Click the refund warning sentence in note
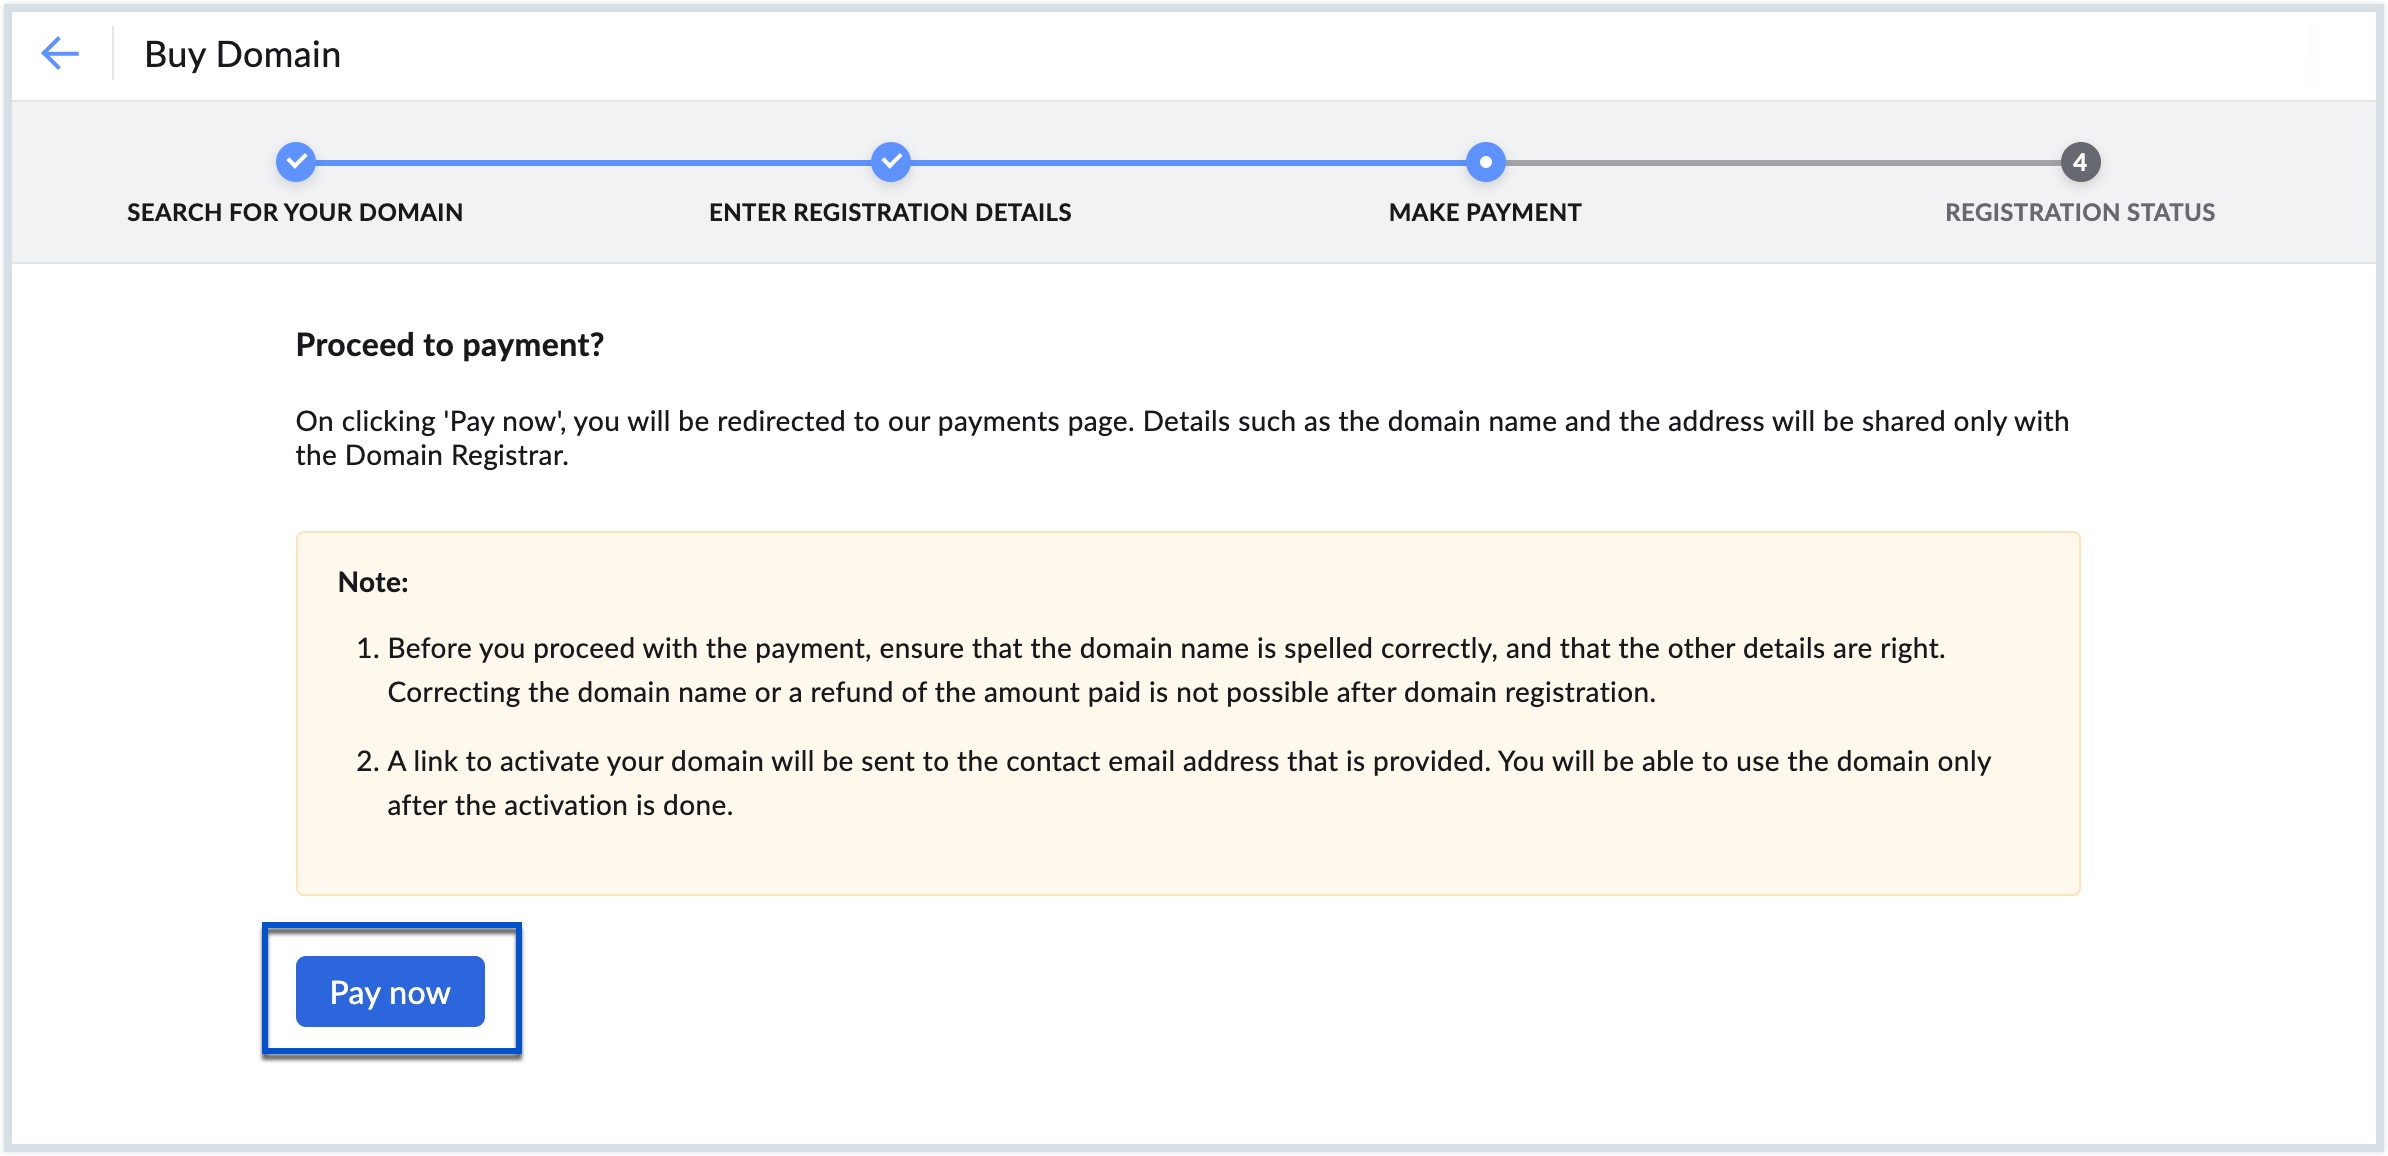 [x=1021, y=692]
